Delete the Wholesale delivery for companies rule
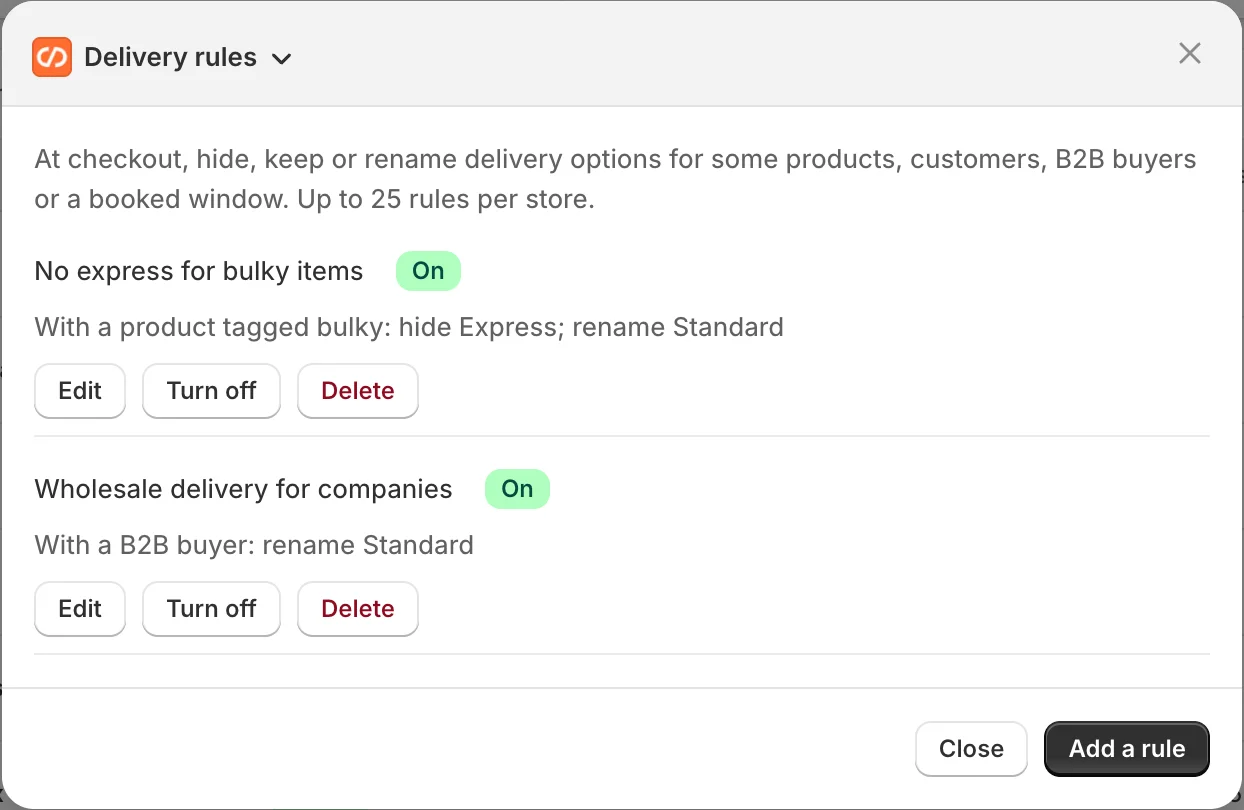 tap(358, 609)
